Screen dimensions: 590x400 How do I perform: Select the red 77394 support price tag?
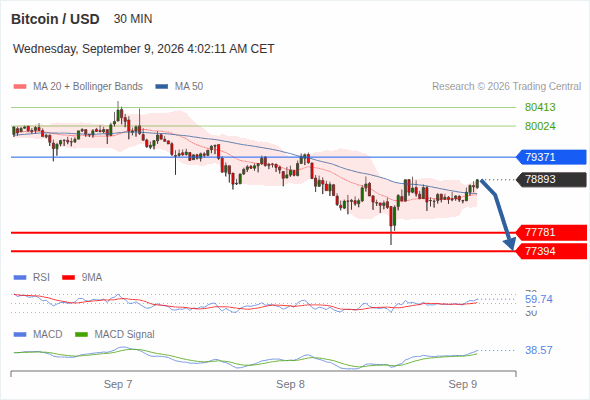(552, 251)
